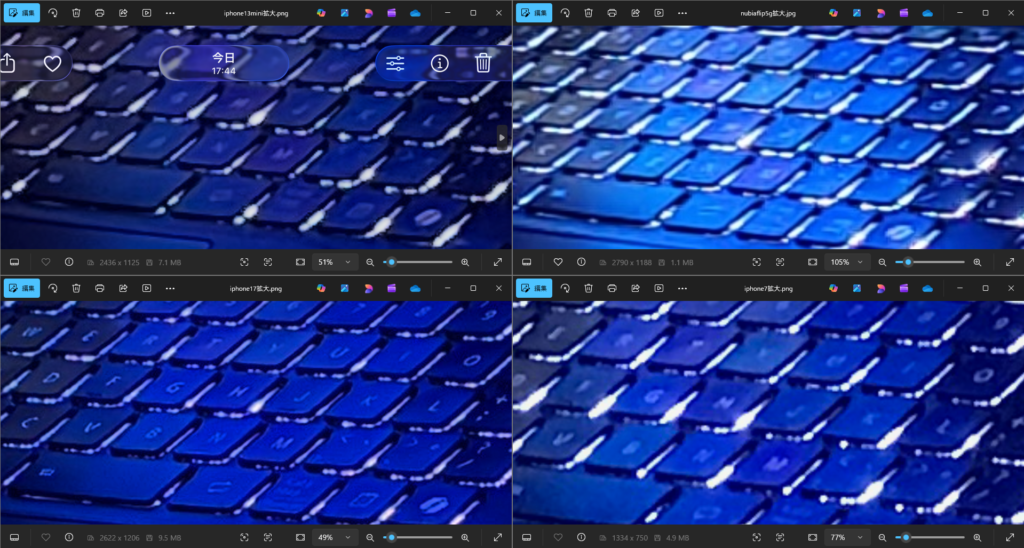Rotate the iphone13mini image
Viewport: 1024px width, 548px height.
52,13
